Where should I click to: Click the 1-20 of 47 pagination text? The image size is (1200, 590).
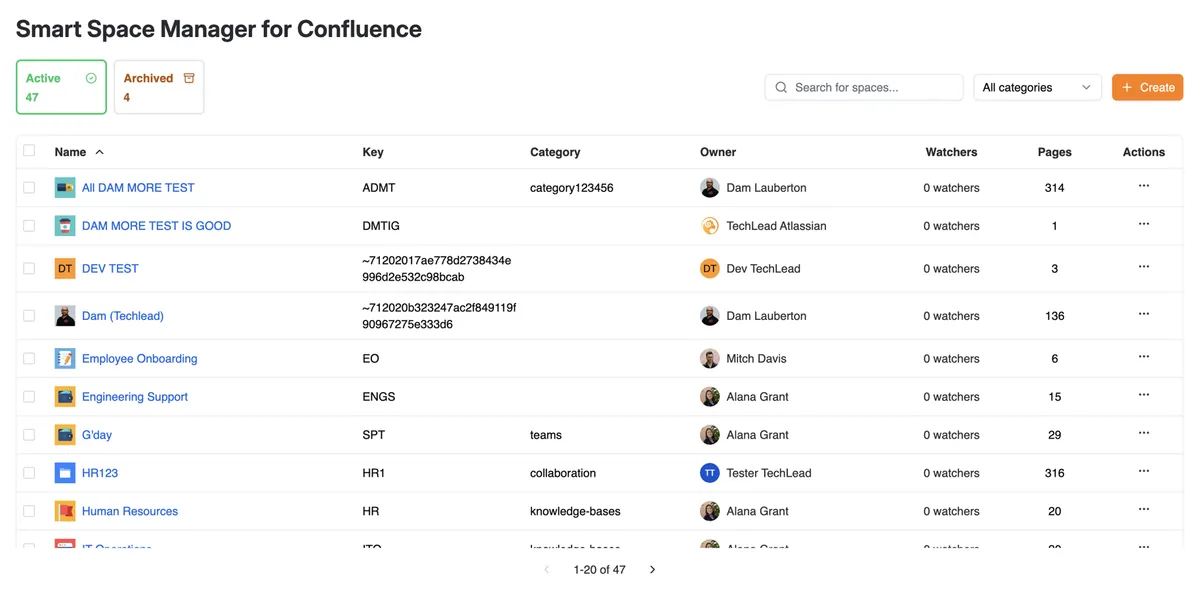tap(599, 569)
